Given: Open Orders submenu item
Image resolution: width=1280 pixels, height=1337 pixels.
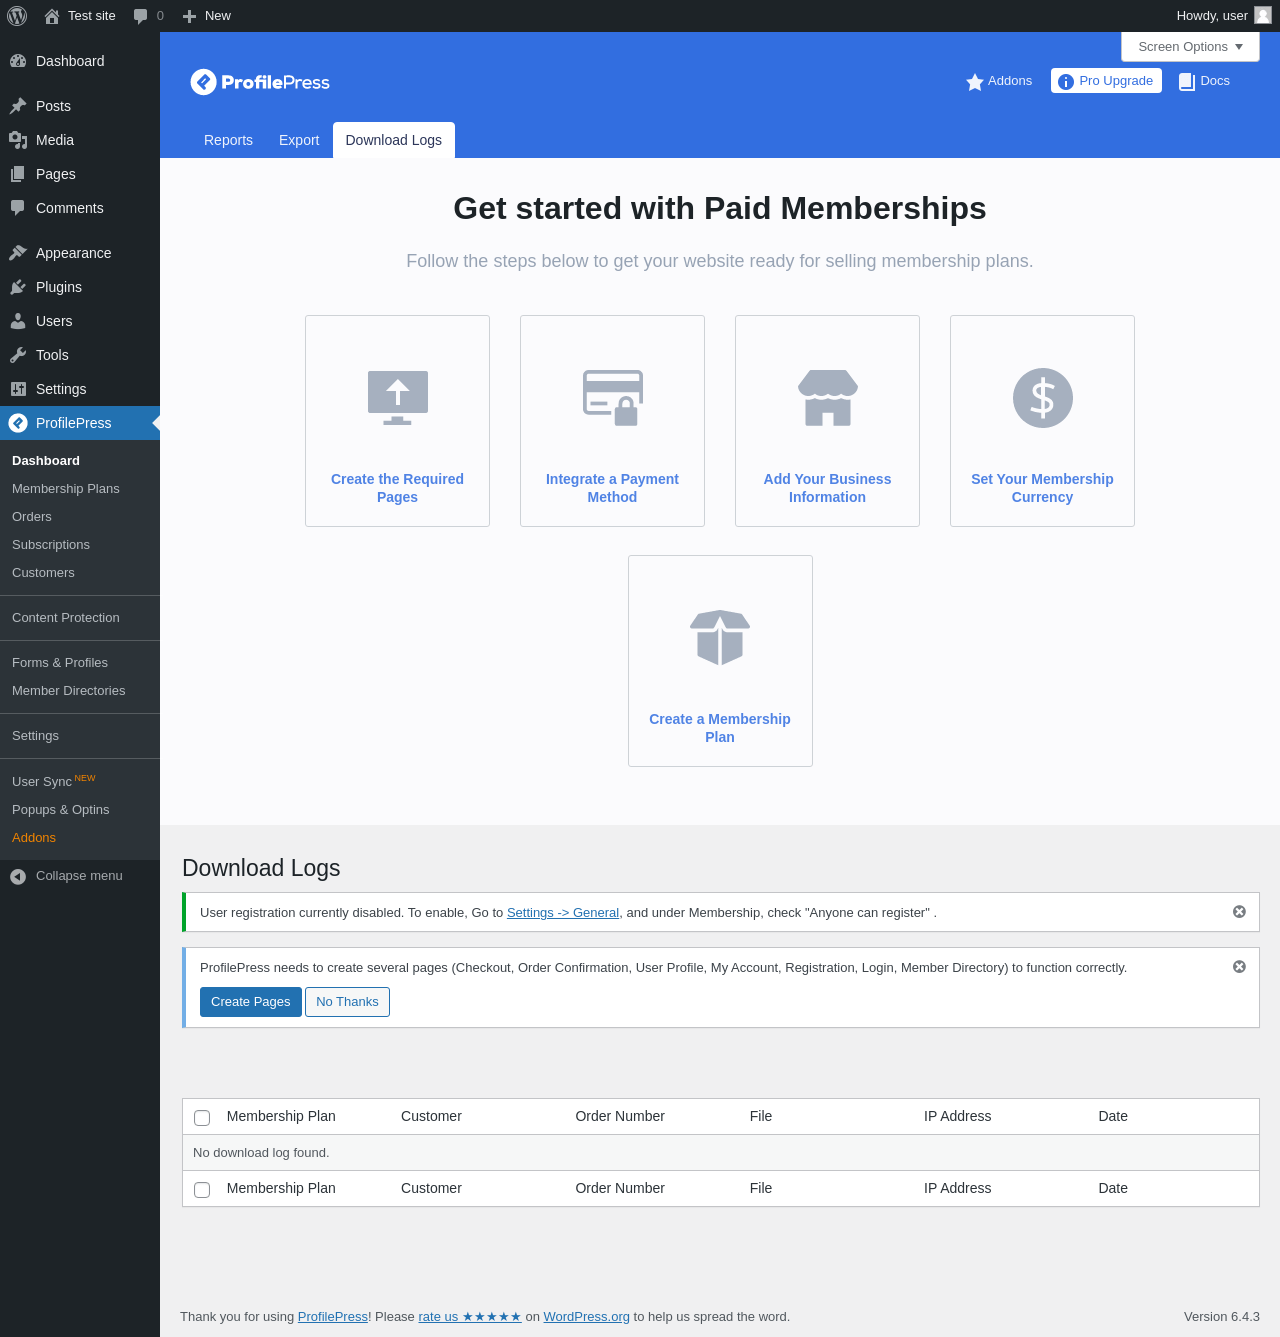Looking at the screenshot, I should tap(32, 516).
